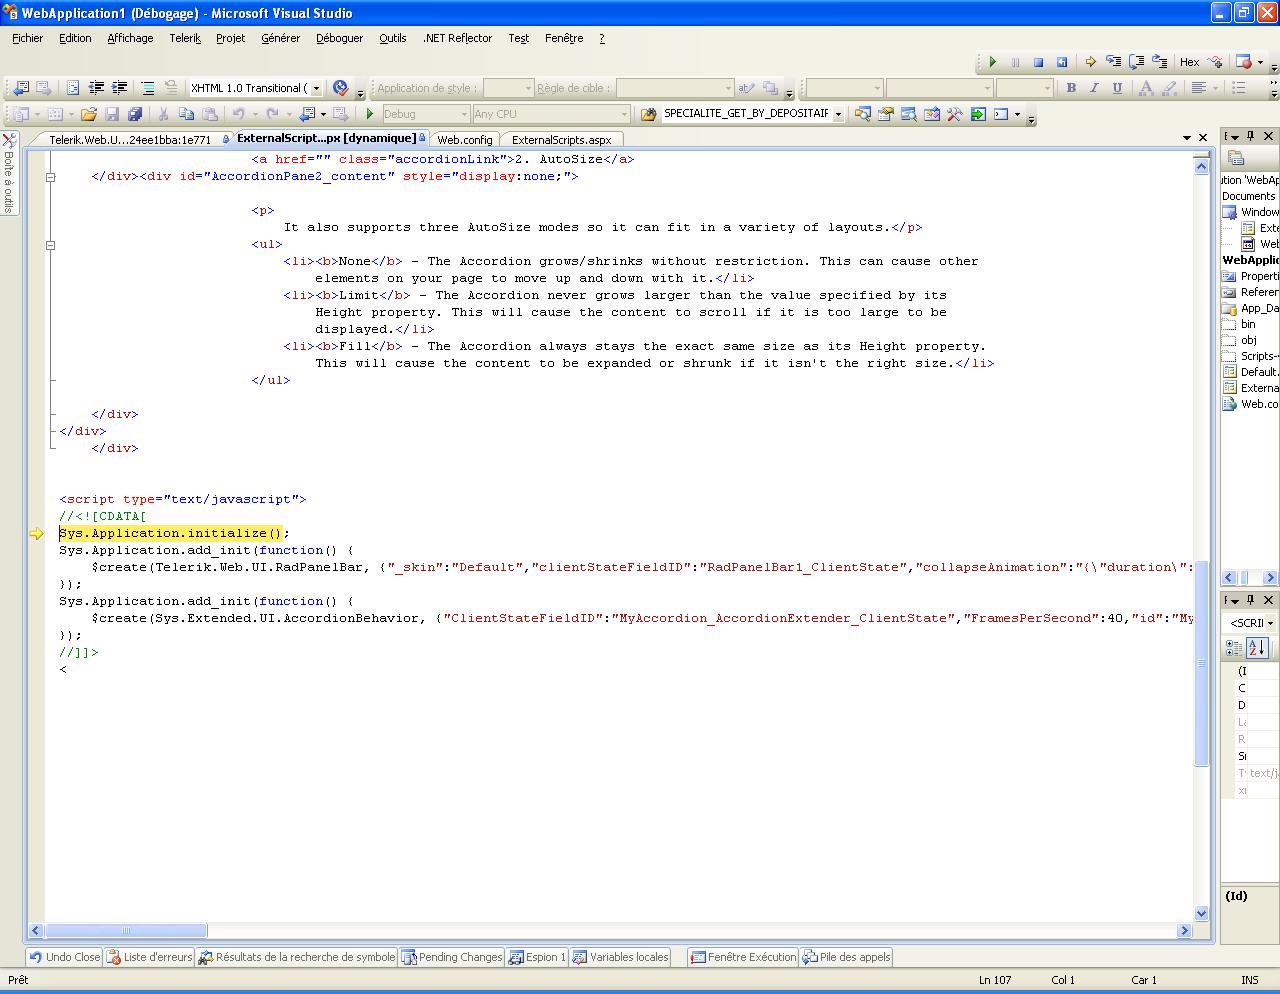Switch to the ExternalScripts.aspx tab
1280x994 pixels.
coord(562,140)
